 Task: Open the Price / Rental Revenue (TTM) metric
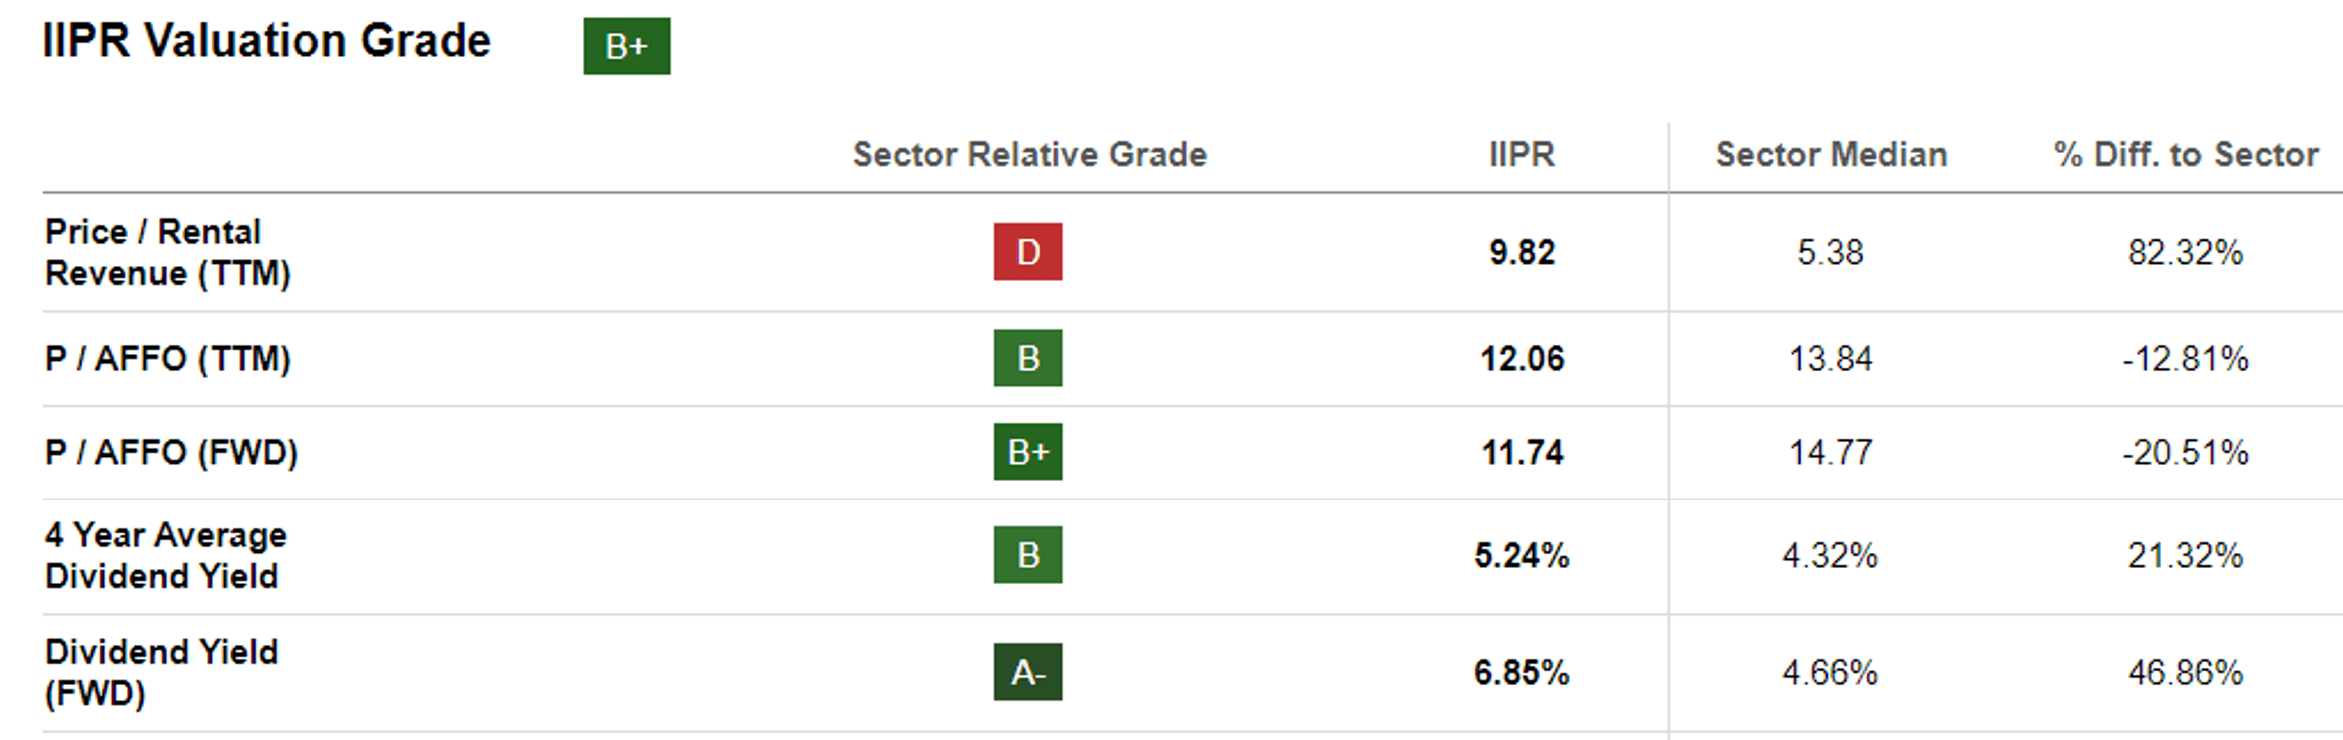[x=167, y=252]
